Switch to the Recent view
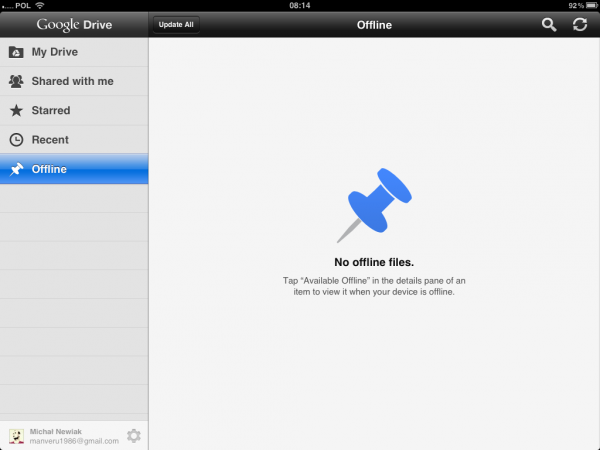600x450 pixels. 50,140
